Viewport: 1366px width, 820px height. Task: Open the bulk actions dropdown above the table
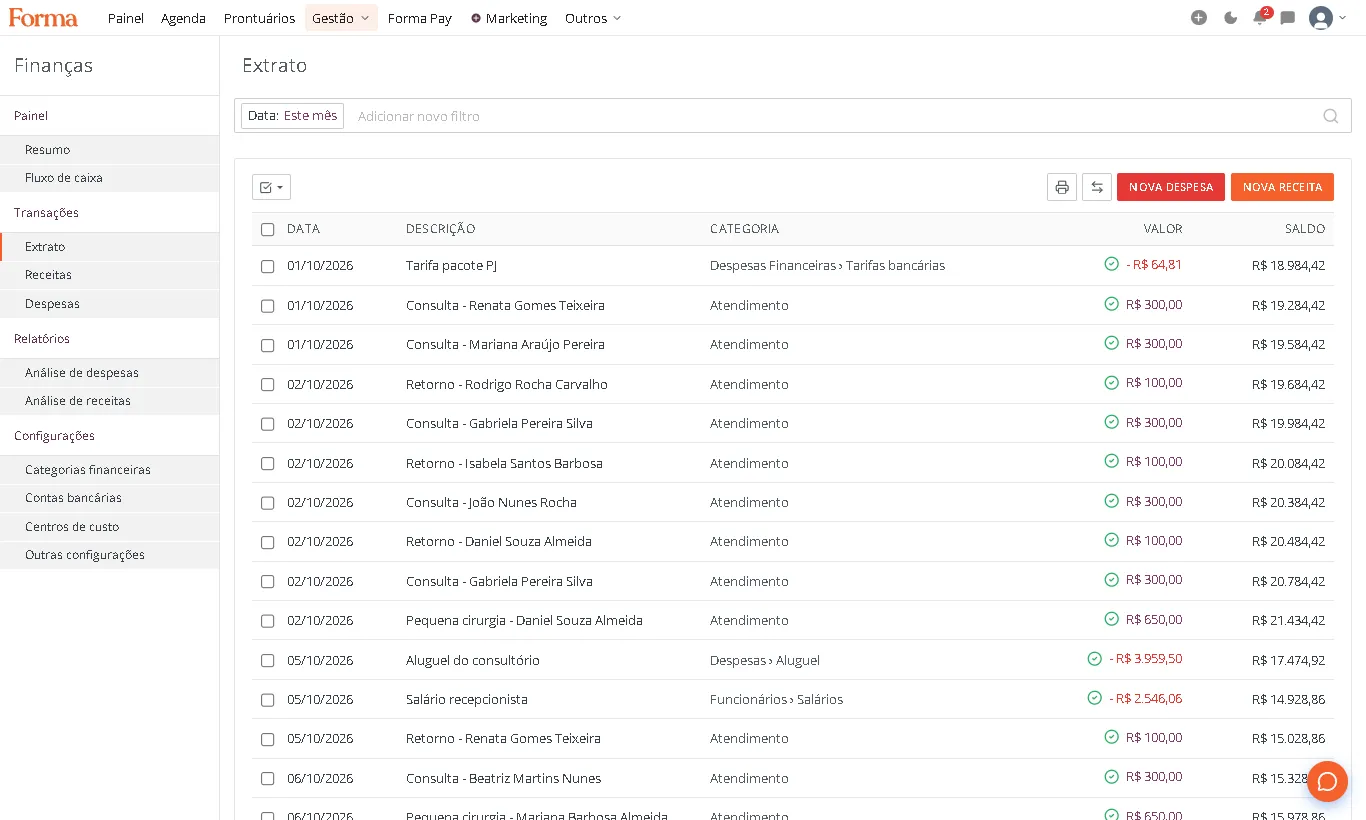pos(271,187)
